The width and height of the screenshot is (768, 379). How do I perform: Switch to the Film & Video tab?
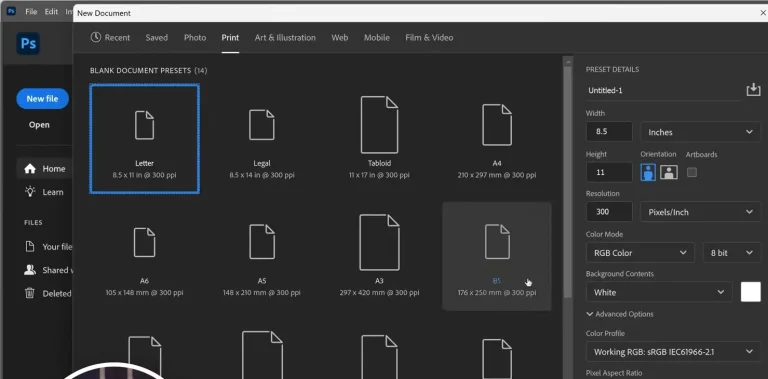429,37
